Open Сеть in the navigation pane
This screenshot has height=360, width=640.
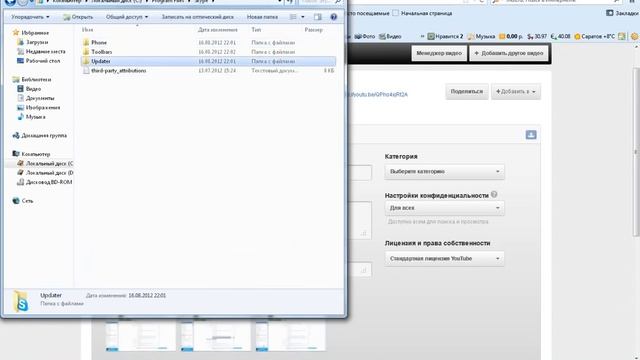pyautogui.click(x=27, y=201)
